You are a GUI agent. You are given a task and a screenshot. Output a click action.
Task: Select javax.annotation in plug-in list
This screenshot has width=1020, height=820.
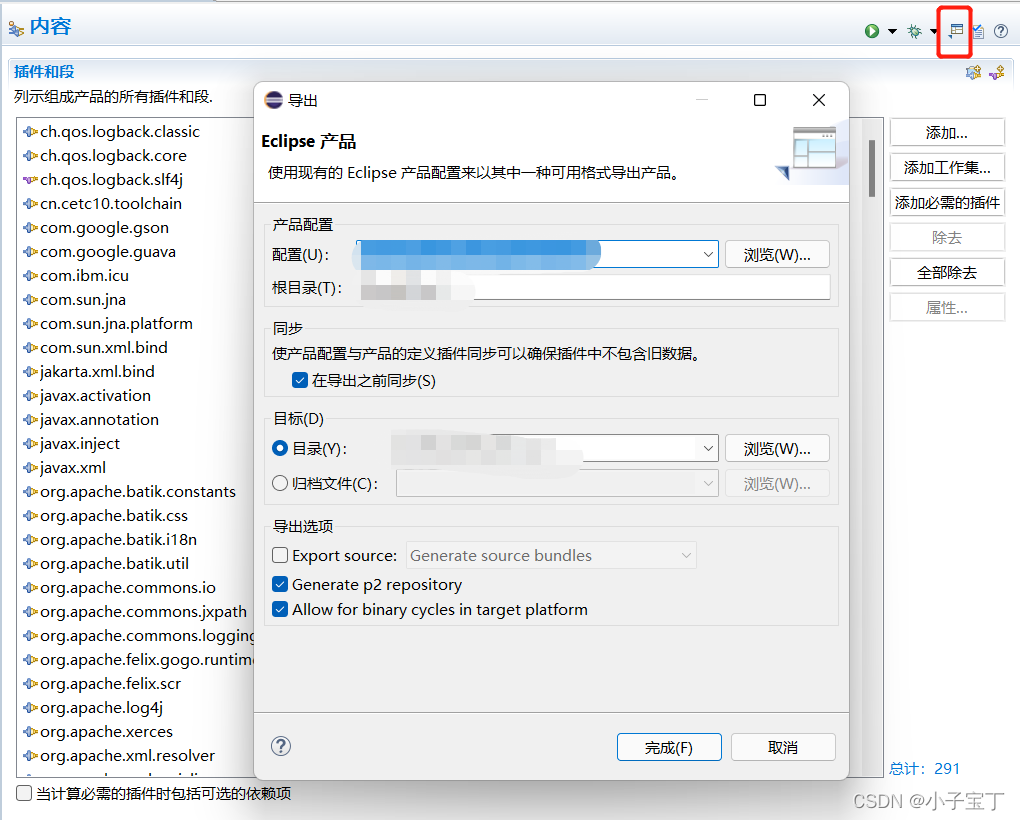coord(99,419)
